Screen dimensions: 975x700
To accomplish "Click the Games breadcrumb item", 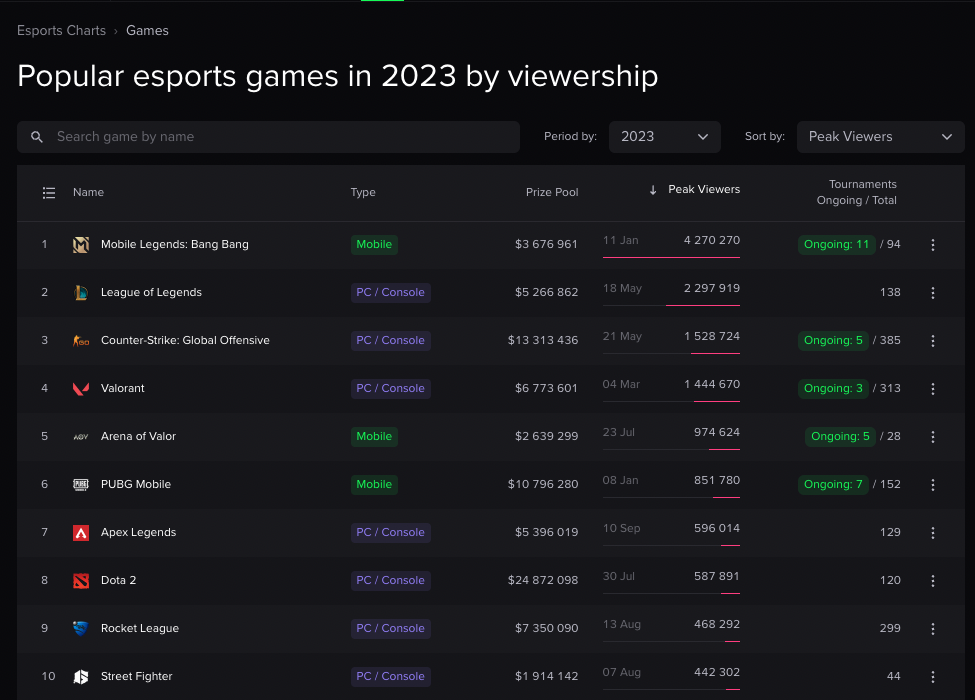I will 147,31.
